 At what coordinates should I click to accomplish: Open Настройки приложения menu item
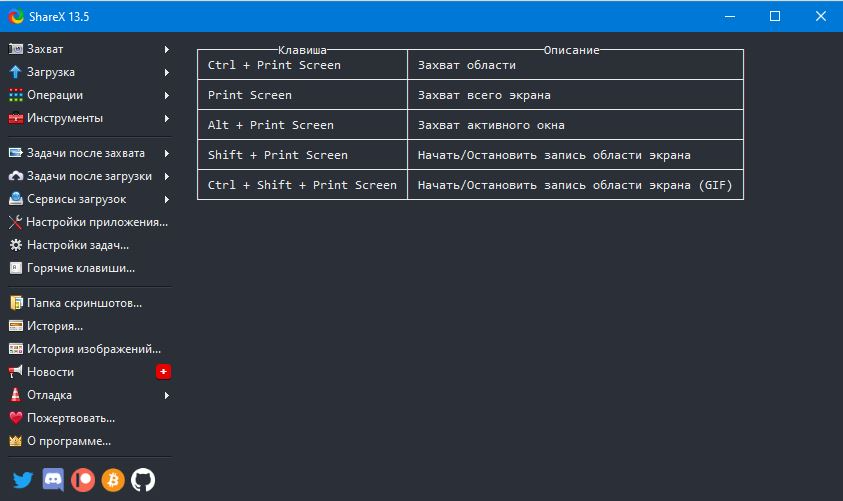96,222
